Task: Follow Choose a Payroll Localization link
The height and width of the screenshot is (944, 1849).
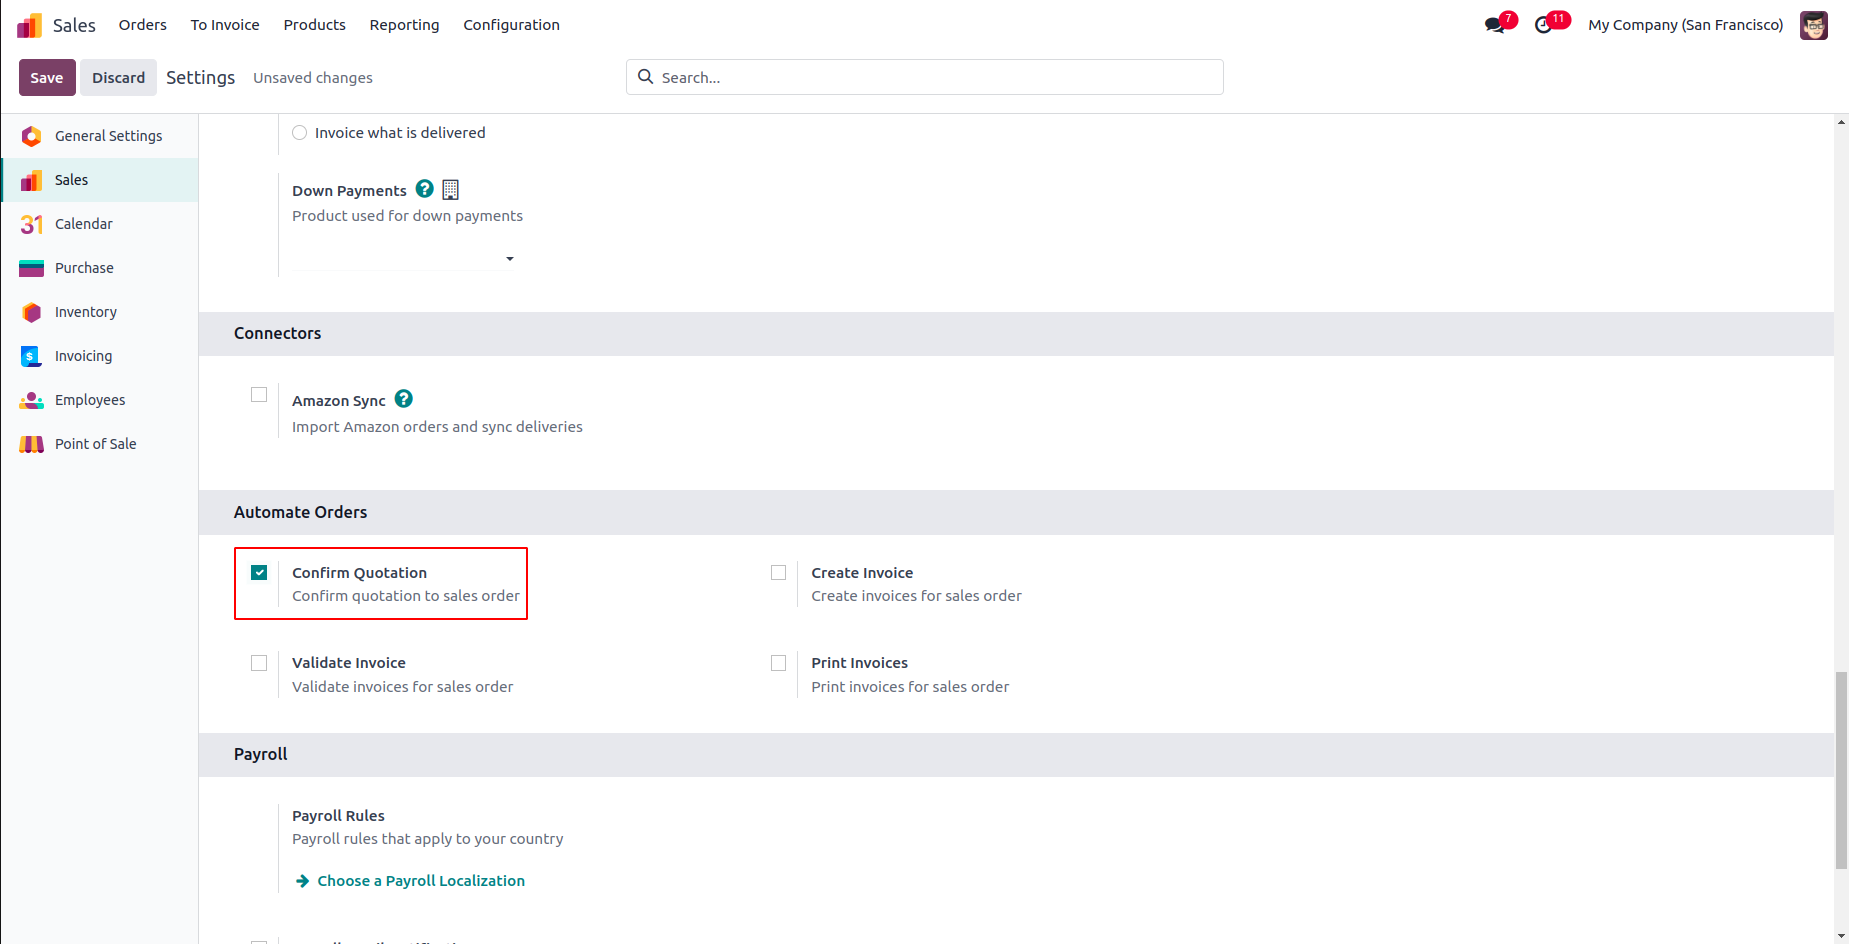Action: point(420,881)
